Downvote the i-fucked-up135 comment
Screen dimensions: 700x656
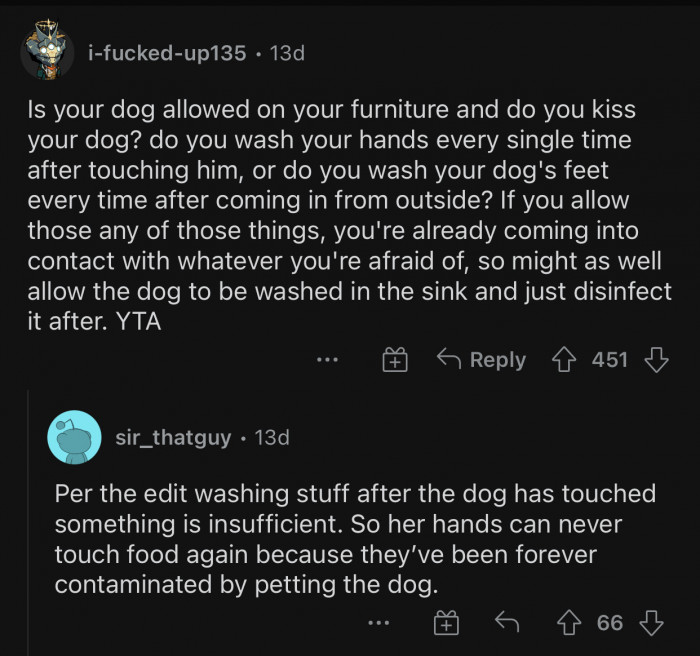(656, 360)
